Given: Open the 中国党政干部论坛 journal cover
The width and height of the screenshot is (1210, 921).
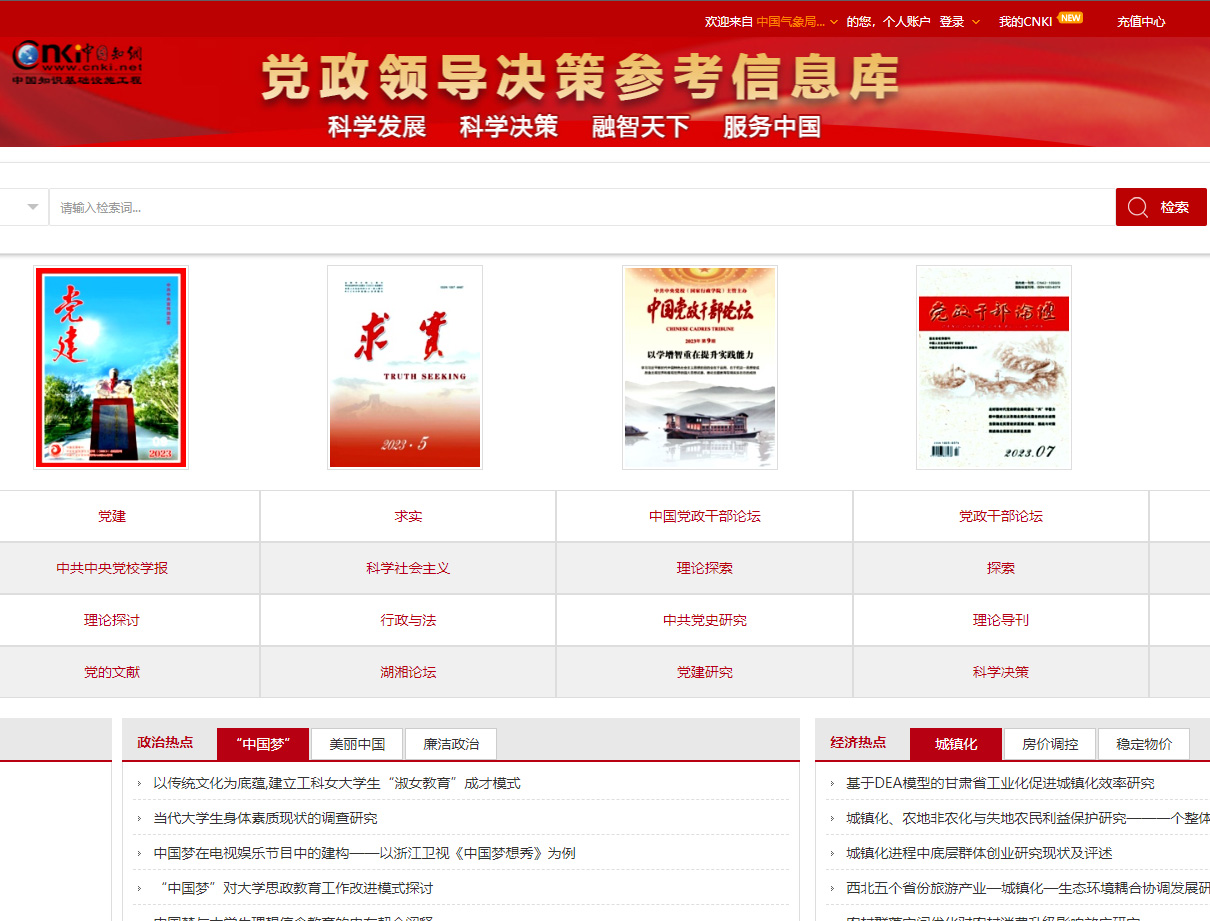Looking at the screenshot, I should tap(699, 367).
